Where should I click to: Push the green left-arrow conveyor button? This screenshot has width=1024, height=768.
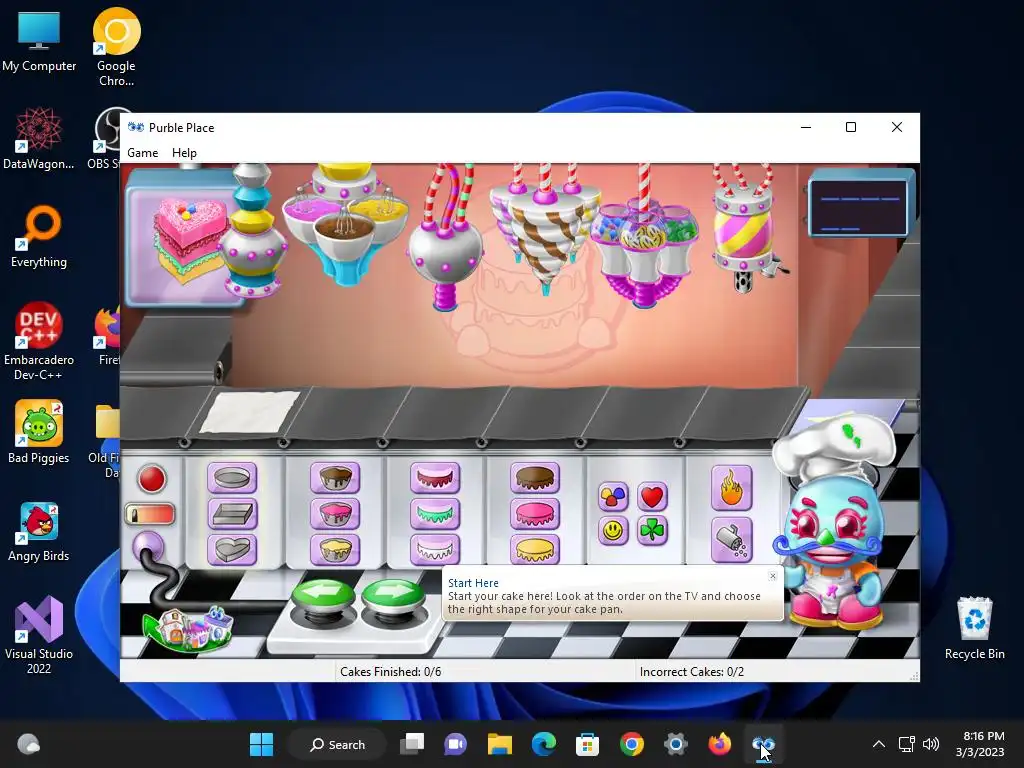tap(323, 596)
